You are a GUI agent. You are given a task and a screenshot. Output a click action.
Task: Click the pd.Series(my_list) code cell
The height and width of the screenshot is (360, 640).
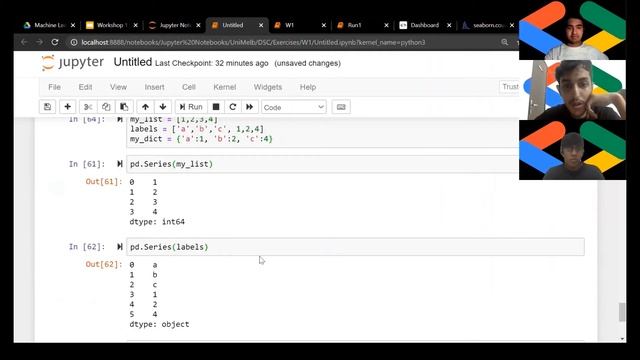pyautogui.click(x=322, y=164)
